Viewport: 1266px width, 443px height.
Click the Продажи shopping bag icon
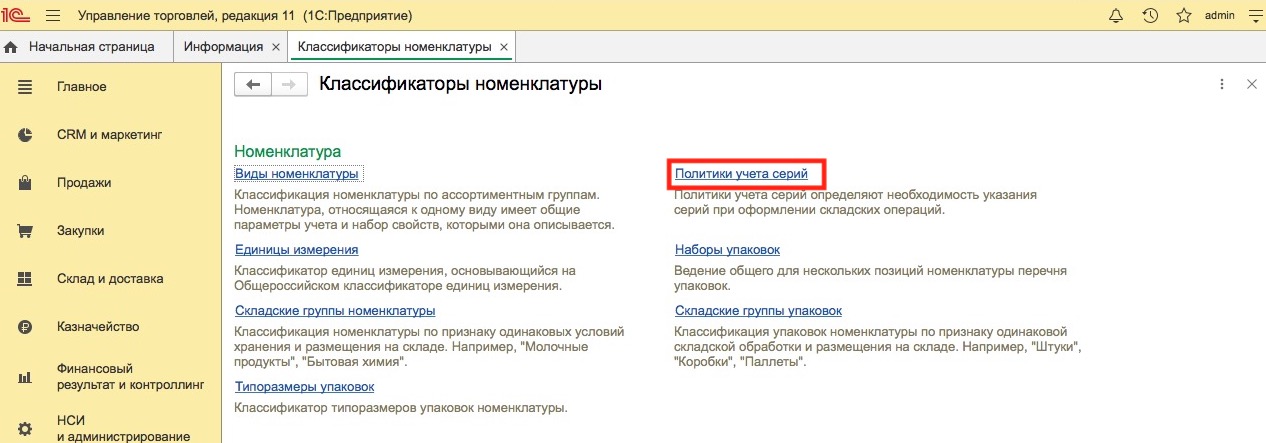click(x=25, y=183)
